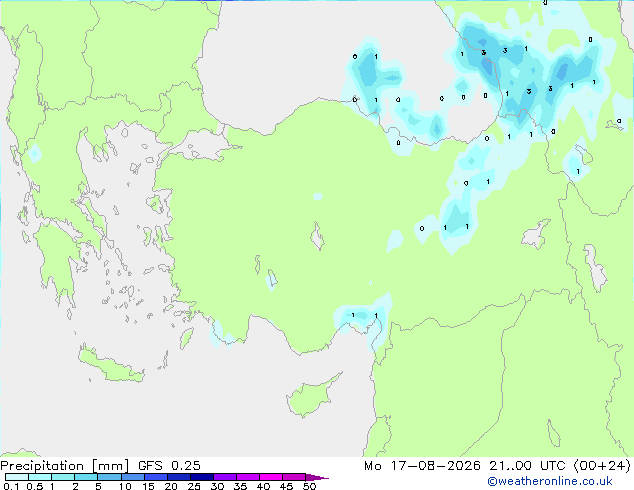The width and height of the screenshot is (634, 490).
Task: Click the '0.5' legend scale label
Action: [34, 486]
